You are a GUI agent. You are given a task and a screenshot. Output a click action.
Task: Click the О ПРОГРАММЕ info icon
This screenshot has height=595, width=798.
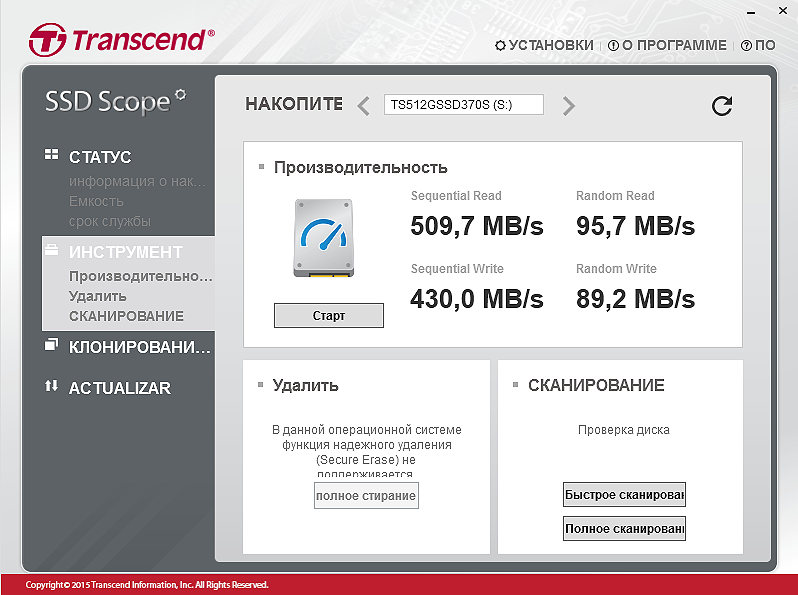coord(613,46)
